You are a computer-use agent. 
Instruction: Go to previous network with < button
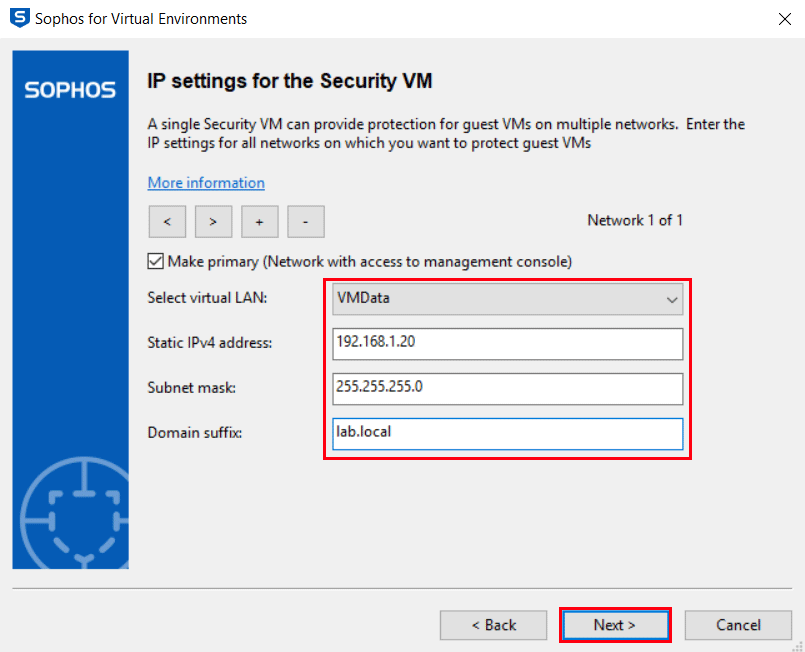(167, 222)
